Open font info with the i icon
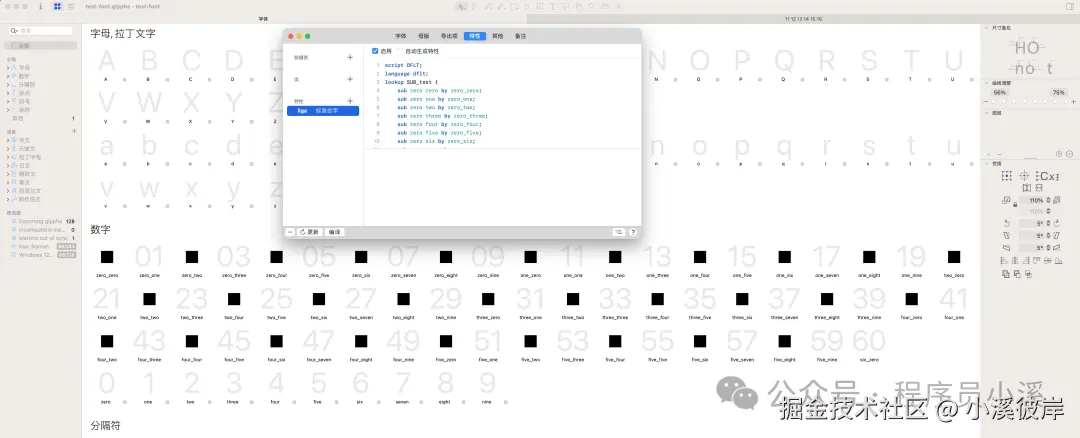 point(41,6)
